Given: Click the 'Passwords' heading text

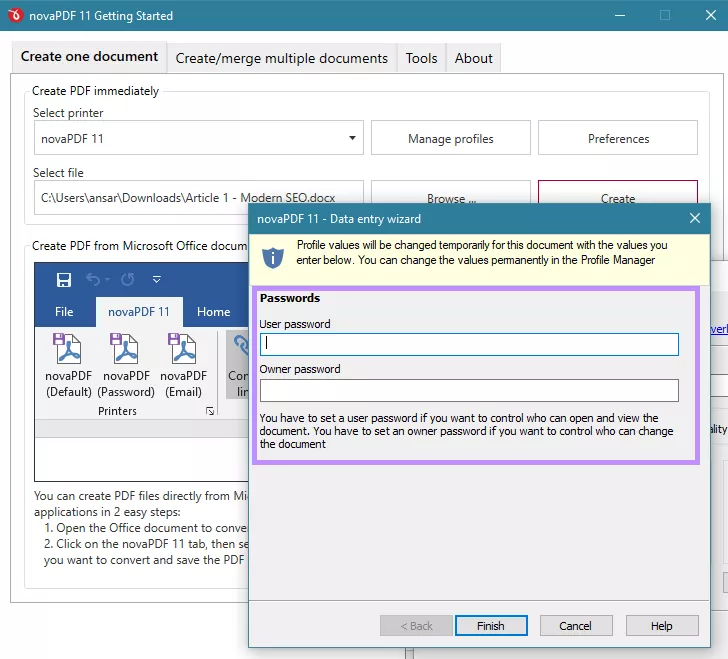Looking at the screenshot, I should 290,298.
